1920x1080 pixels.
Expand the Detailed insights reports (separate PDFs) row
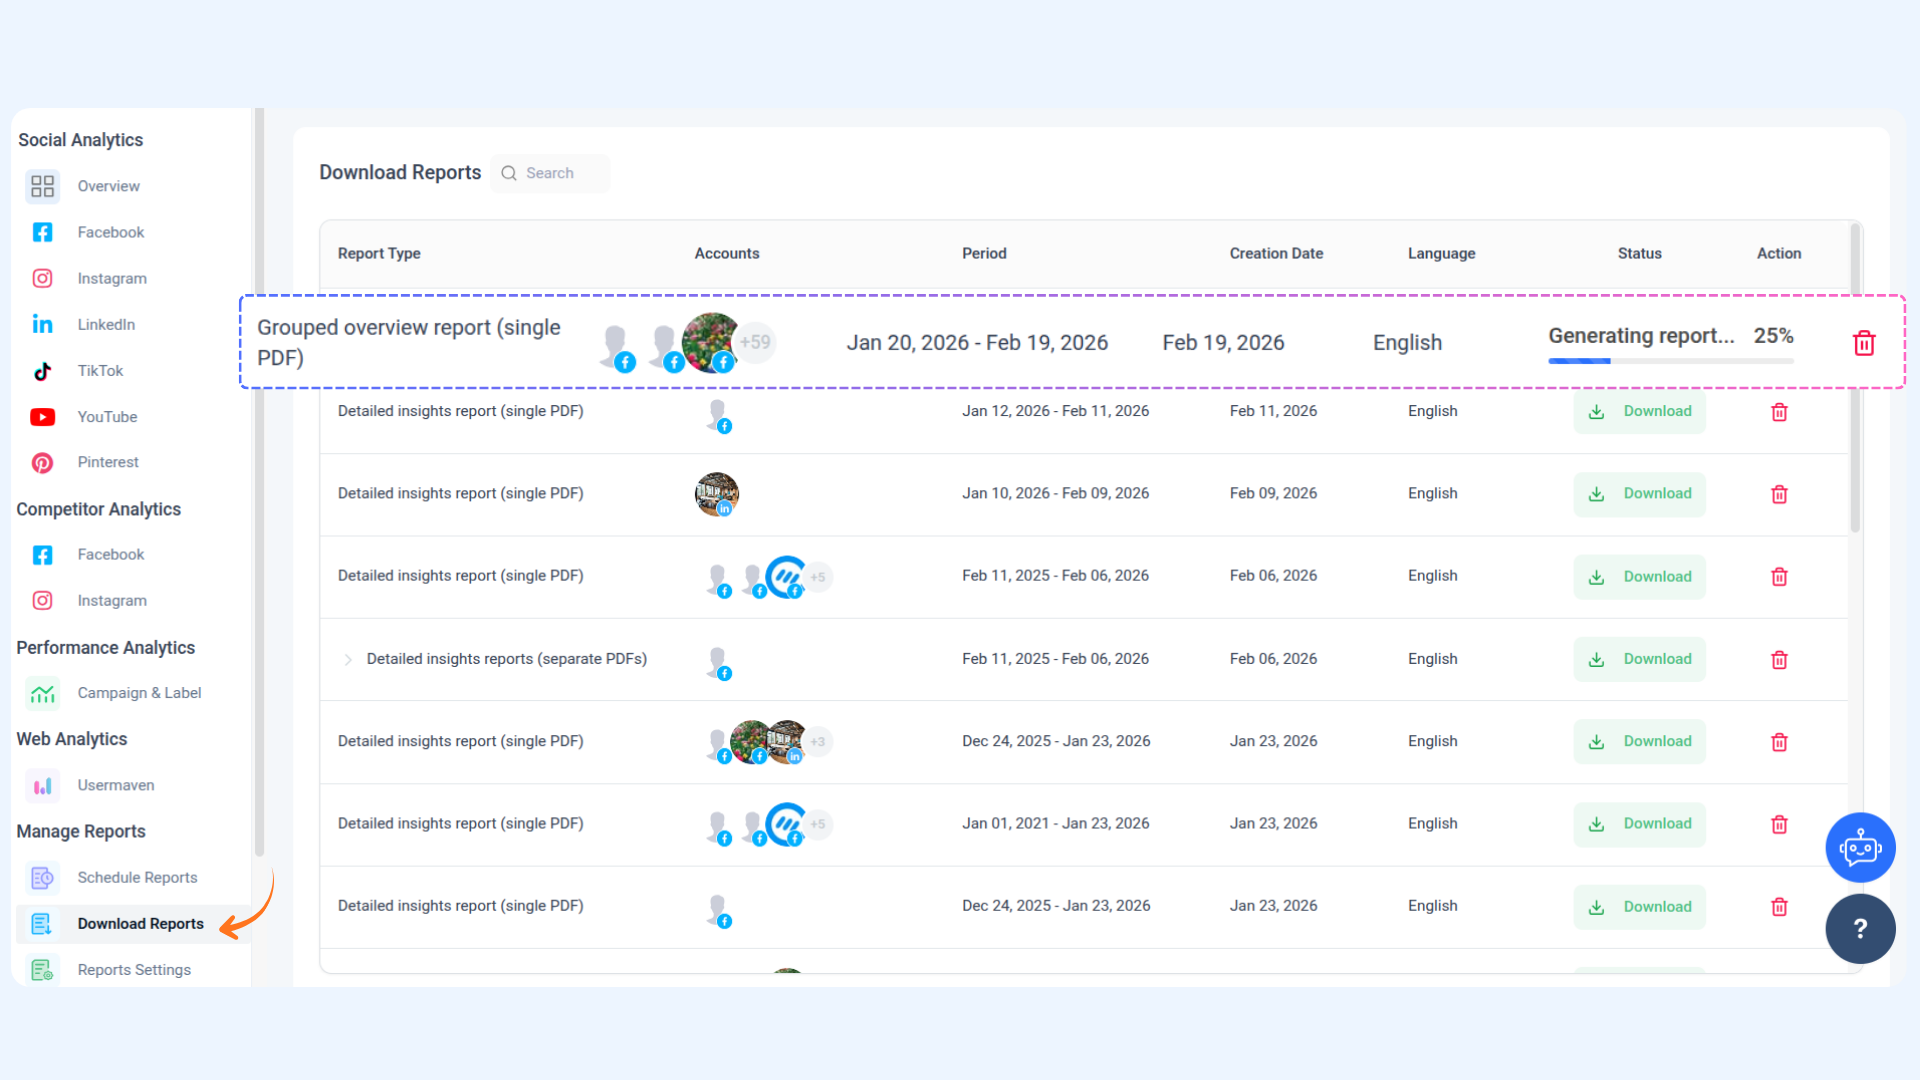pos(348,659)
